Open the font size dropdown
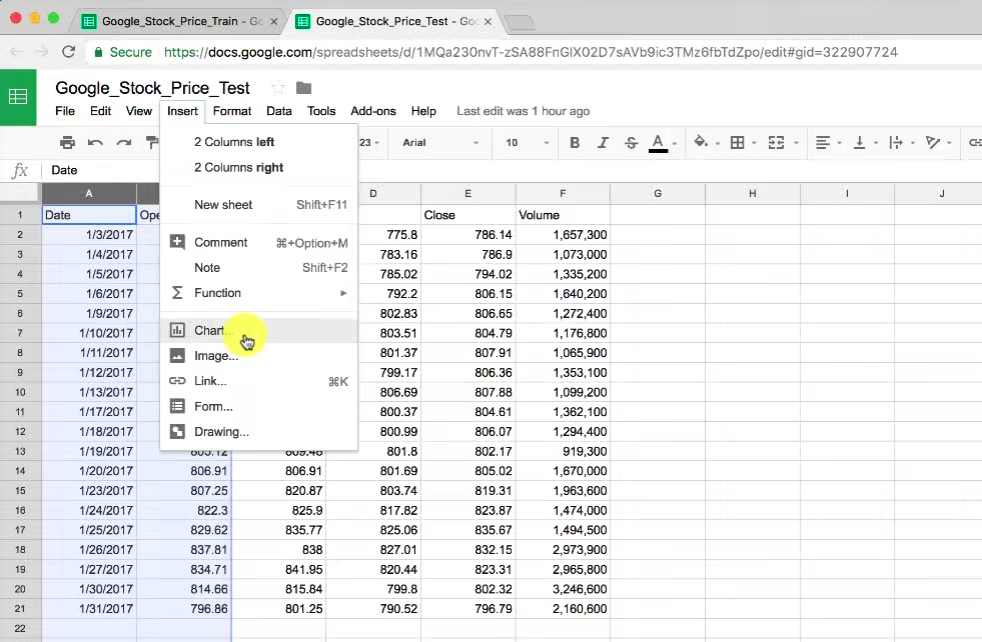Screen dimensions: 982x642 (524, 143)
